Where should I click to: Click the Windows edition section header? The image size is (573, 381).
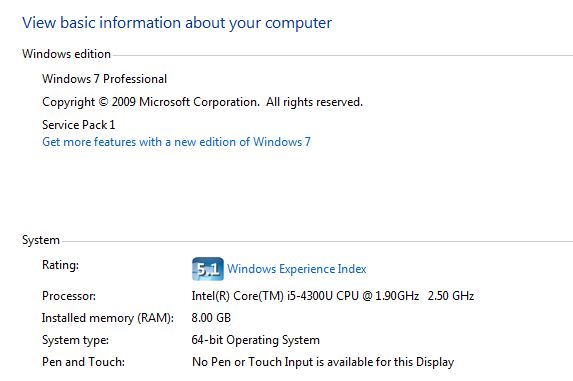pyautogui.click(x=66, y=54)
